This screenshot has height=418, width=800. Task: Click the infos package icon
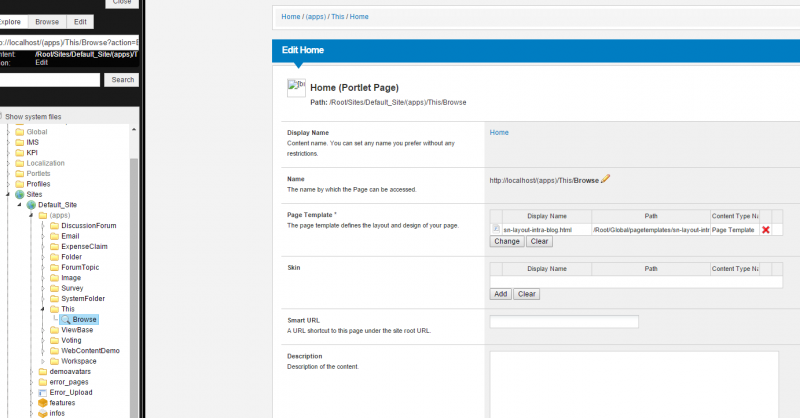(43, 413)
